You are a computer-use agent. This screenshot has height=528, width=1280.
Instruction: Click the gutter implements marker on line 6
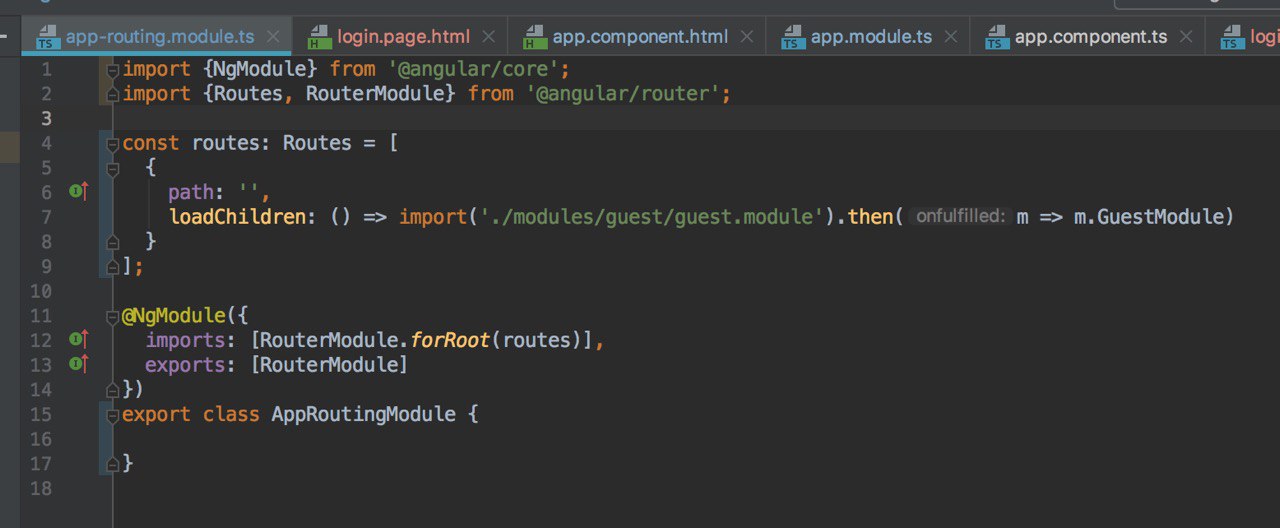pyautogui.click(x=79, y=191)
